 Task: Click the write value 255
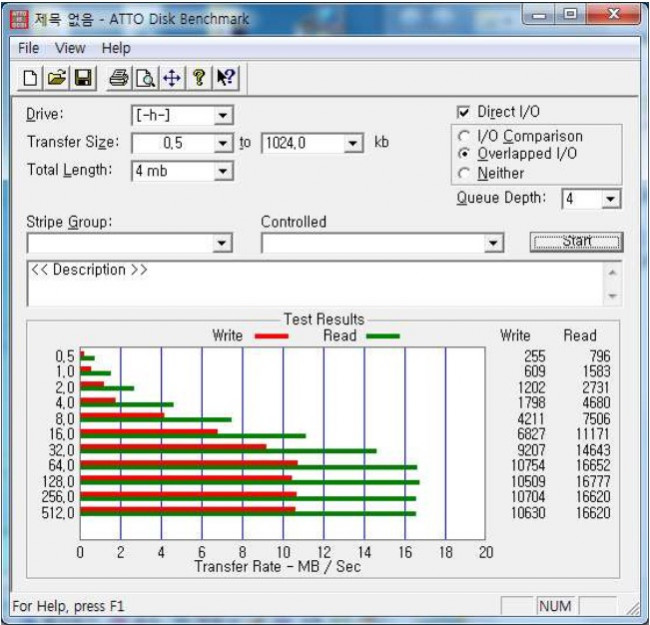[x=534, y=356]
